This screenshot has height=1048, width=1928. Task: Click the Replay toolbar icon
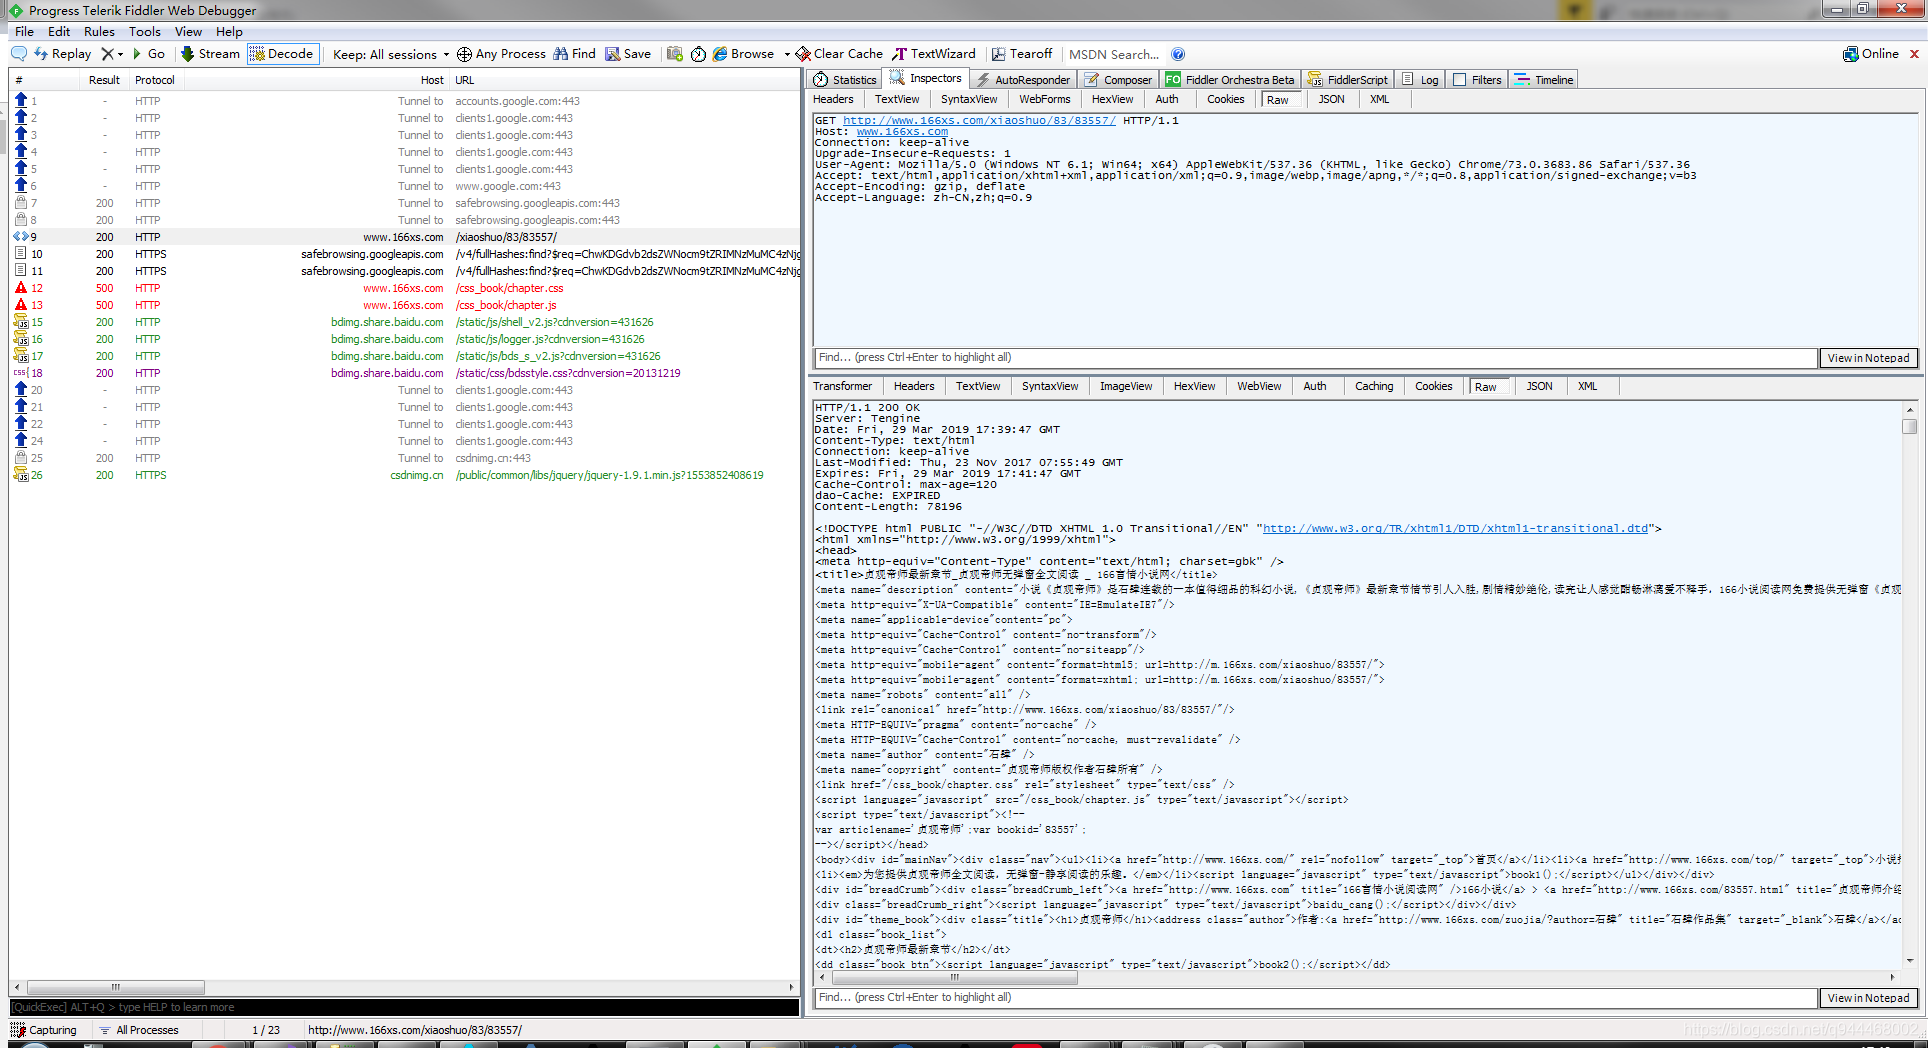click(x=41, y=54)
